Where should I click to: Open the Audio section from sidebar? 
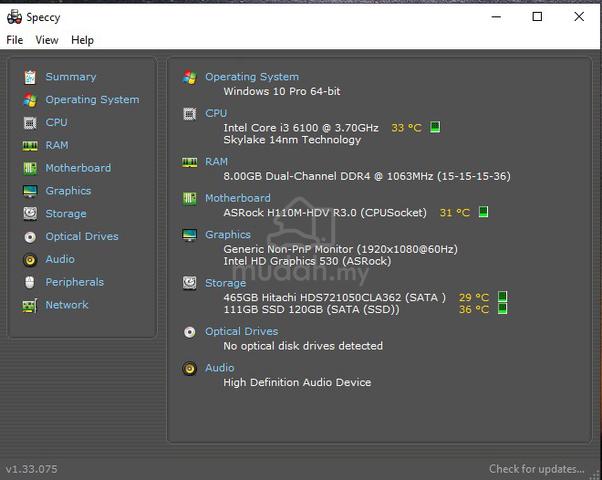(60, 259)
